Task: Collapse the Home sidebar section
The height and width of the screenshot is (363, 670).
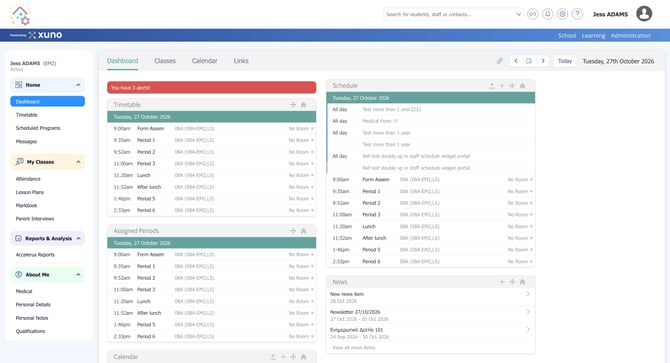Action: tap(78, 85)
